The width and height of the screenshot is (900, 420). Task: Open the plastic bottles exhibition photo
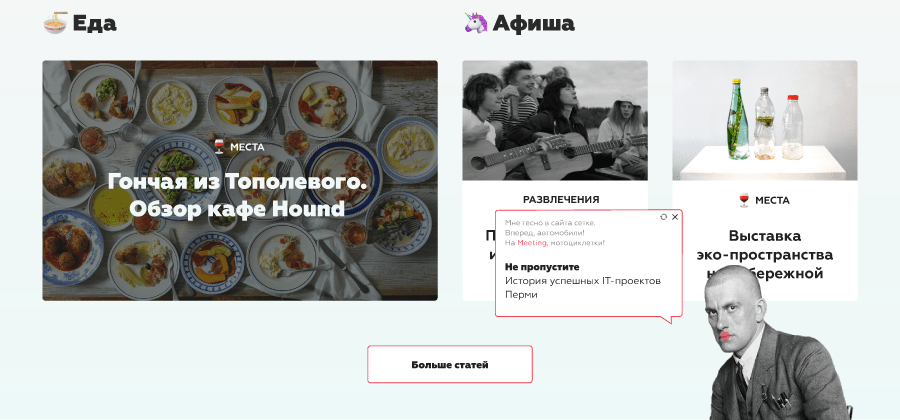point(765,120)
